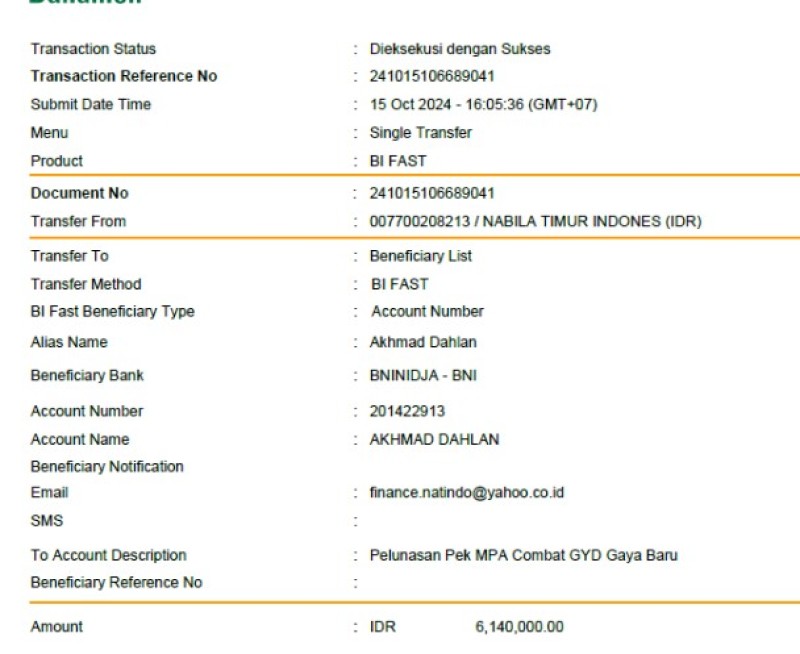Click 'Account Number' value beside BI Fast Beneficiary Type
Screen dimensions: 800x654
point(428,312)
